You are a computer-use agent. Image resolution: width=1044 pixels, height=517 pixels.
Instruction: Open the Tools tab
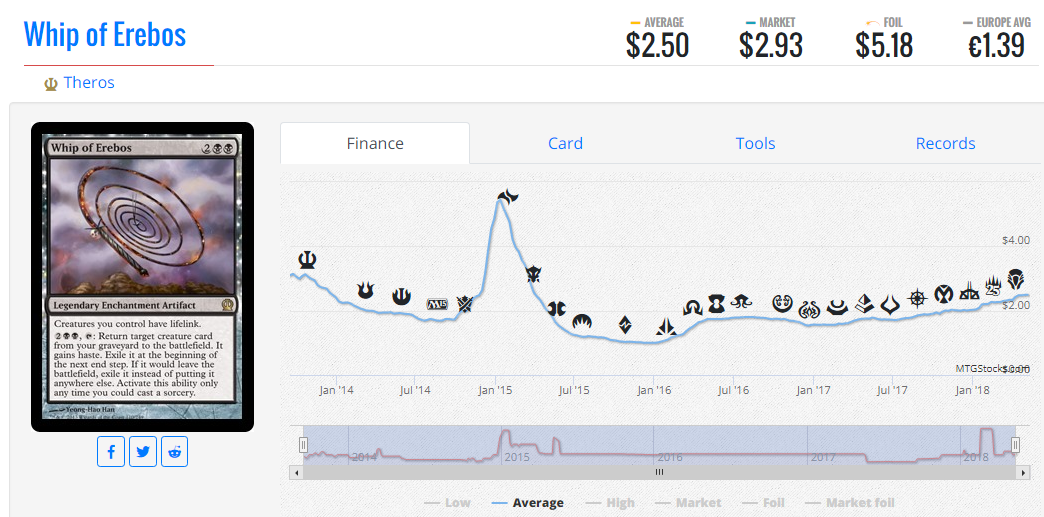(x=755, y=143)
